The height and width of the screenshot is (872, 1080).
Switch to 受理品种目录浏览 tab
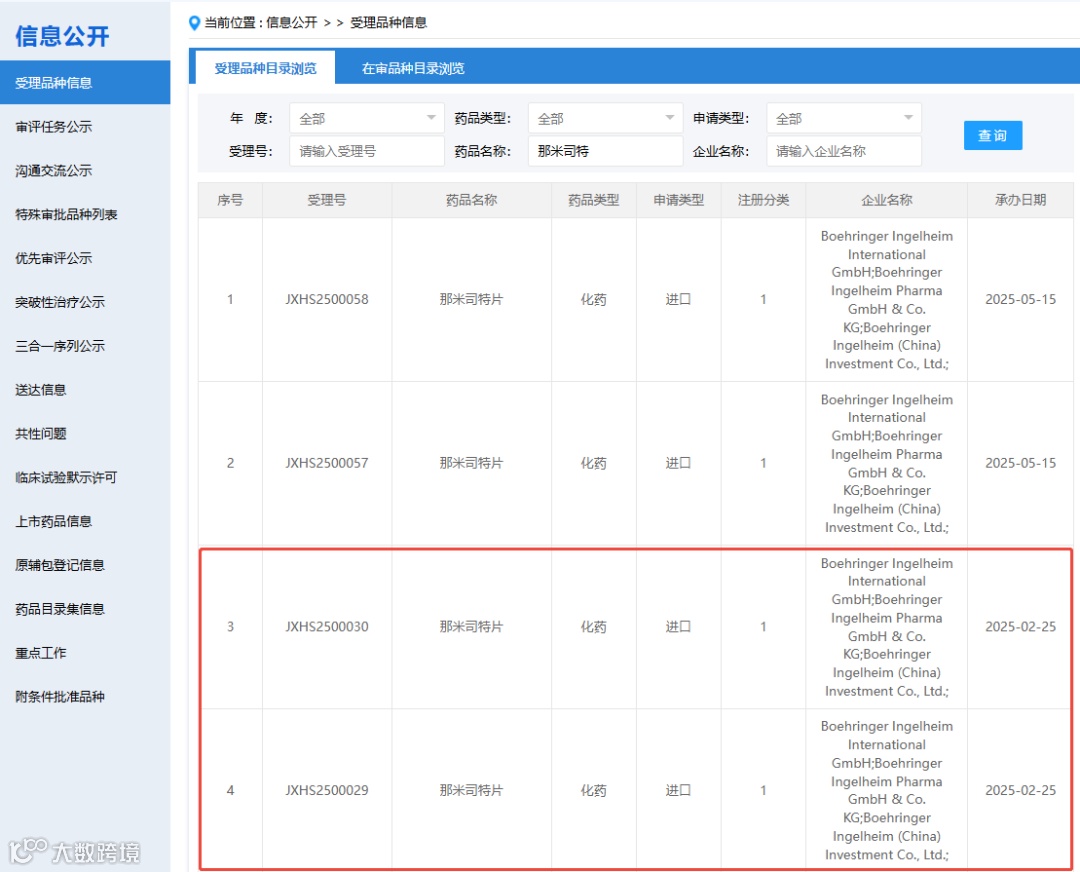(265, 68)
